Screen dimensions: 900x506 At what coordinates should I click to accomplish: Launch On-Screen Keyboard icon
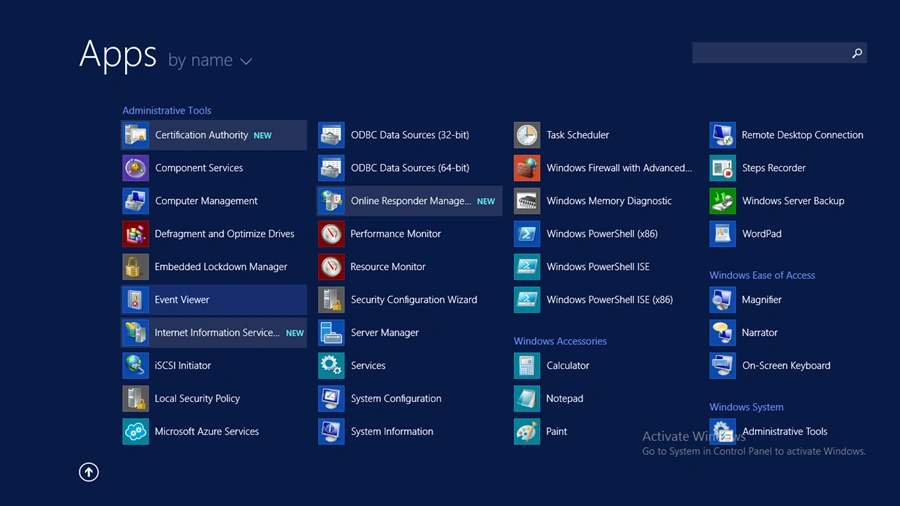[x=723, y=365]
